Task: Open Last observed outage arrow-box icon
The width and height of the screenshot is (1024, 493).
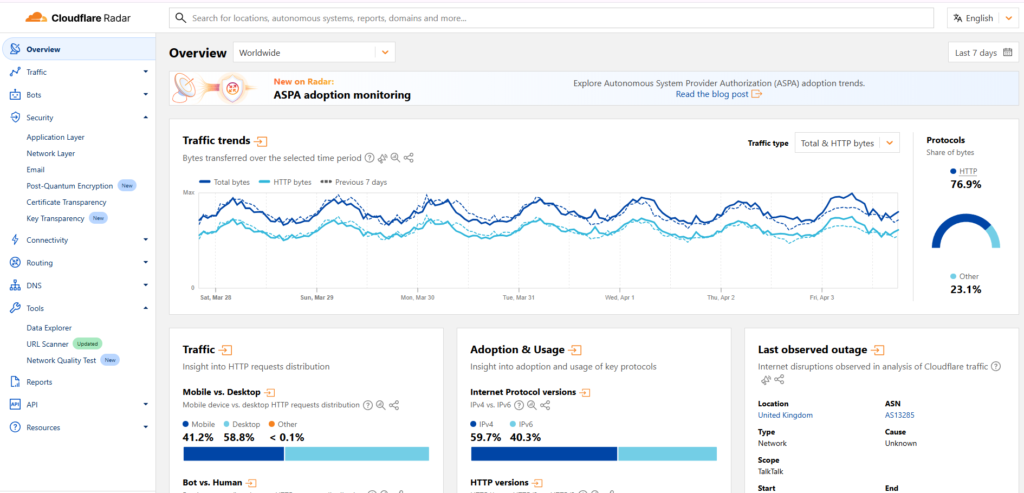Action: coord(878,350)
